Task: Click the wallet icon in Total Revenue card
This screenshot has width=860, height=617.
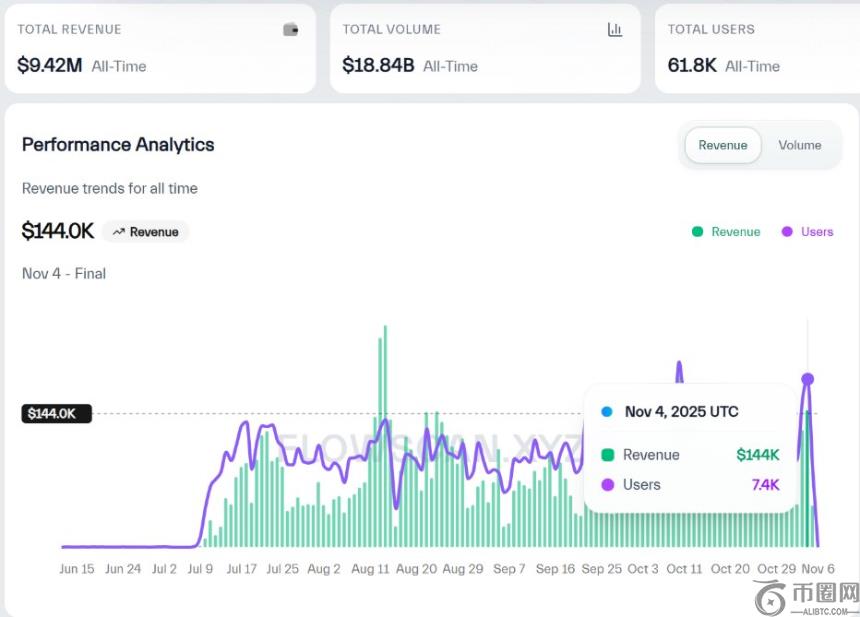Action: coord(291,30)
